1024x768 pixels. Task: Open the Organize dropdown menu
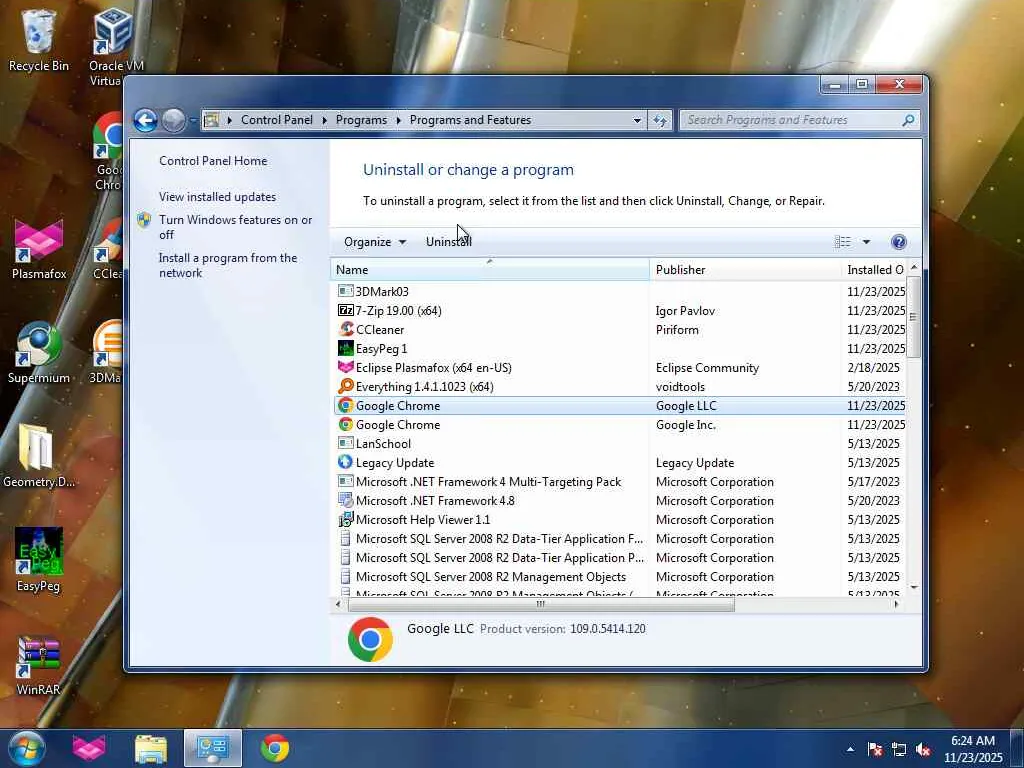375,242
